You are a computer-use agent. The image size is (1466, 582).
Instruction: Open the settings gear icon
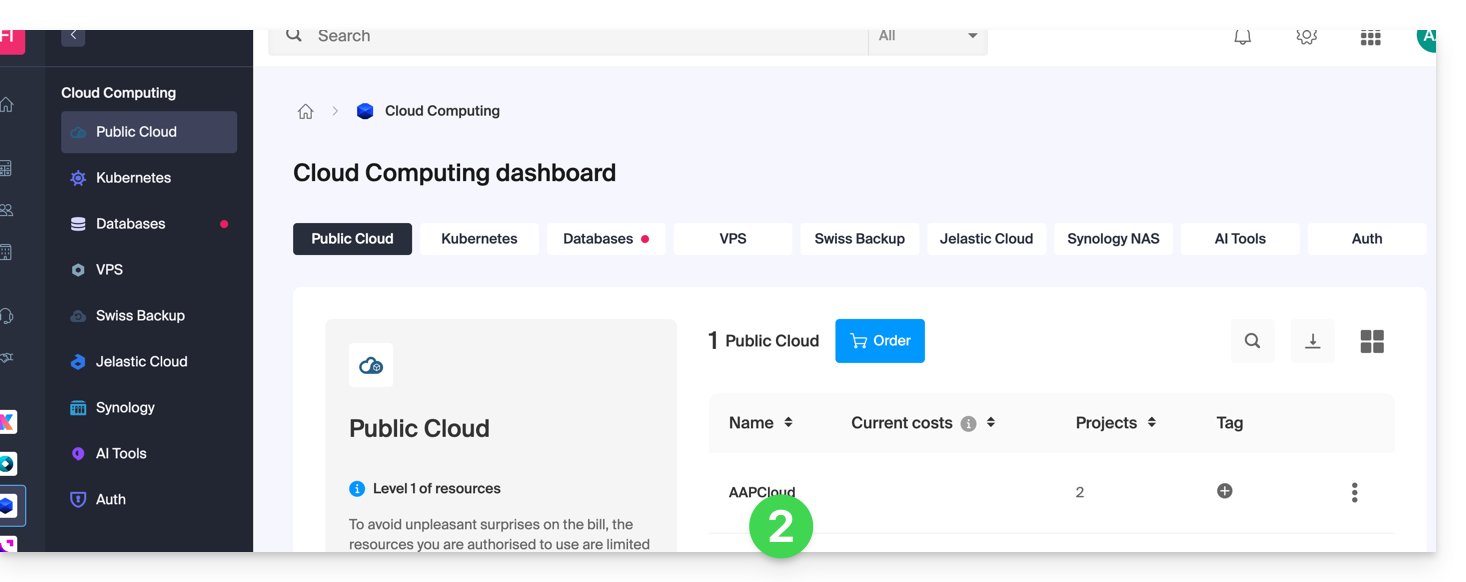tap(1306, 37)
